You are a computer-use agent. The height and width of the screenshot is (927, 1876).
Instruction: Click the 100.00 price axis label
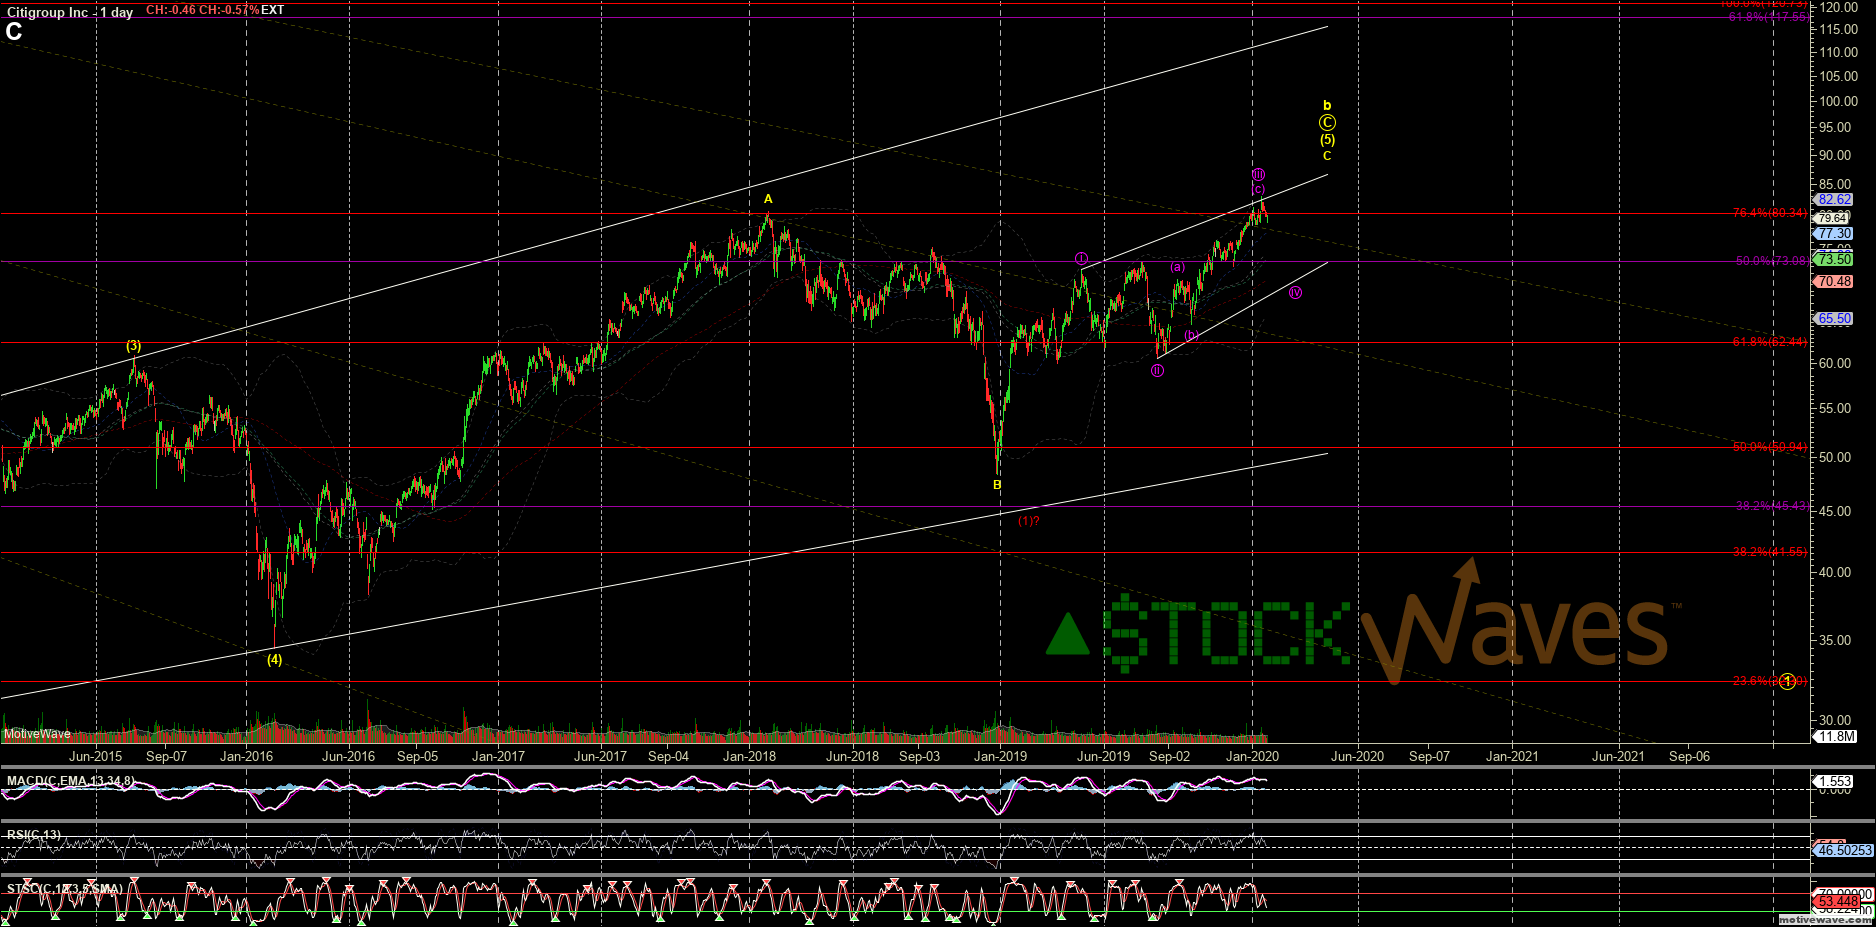1839,101
